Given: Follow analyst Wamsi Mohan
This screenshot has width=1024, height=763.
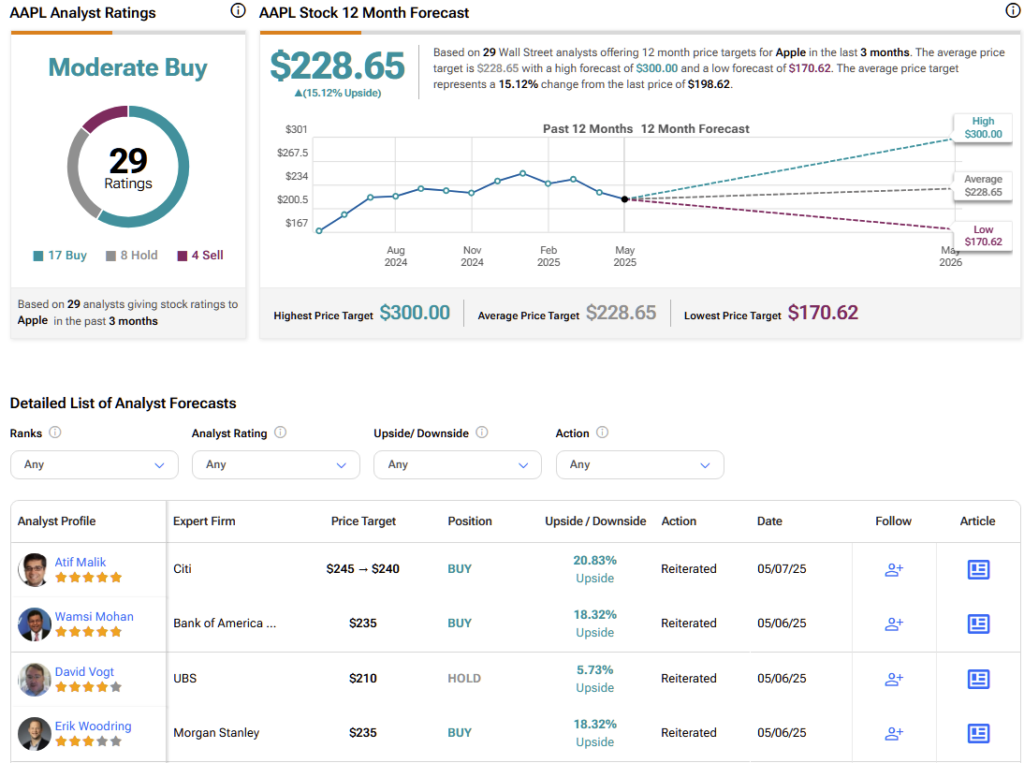Looking at the screenshot, I should tap(893, 624).
